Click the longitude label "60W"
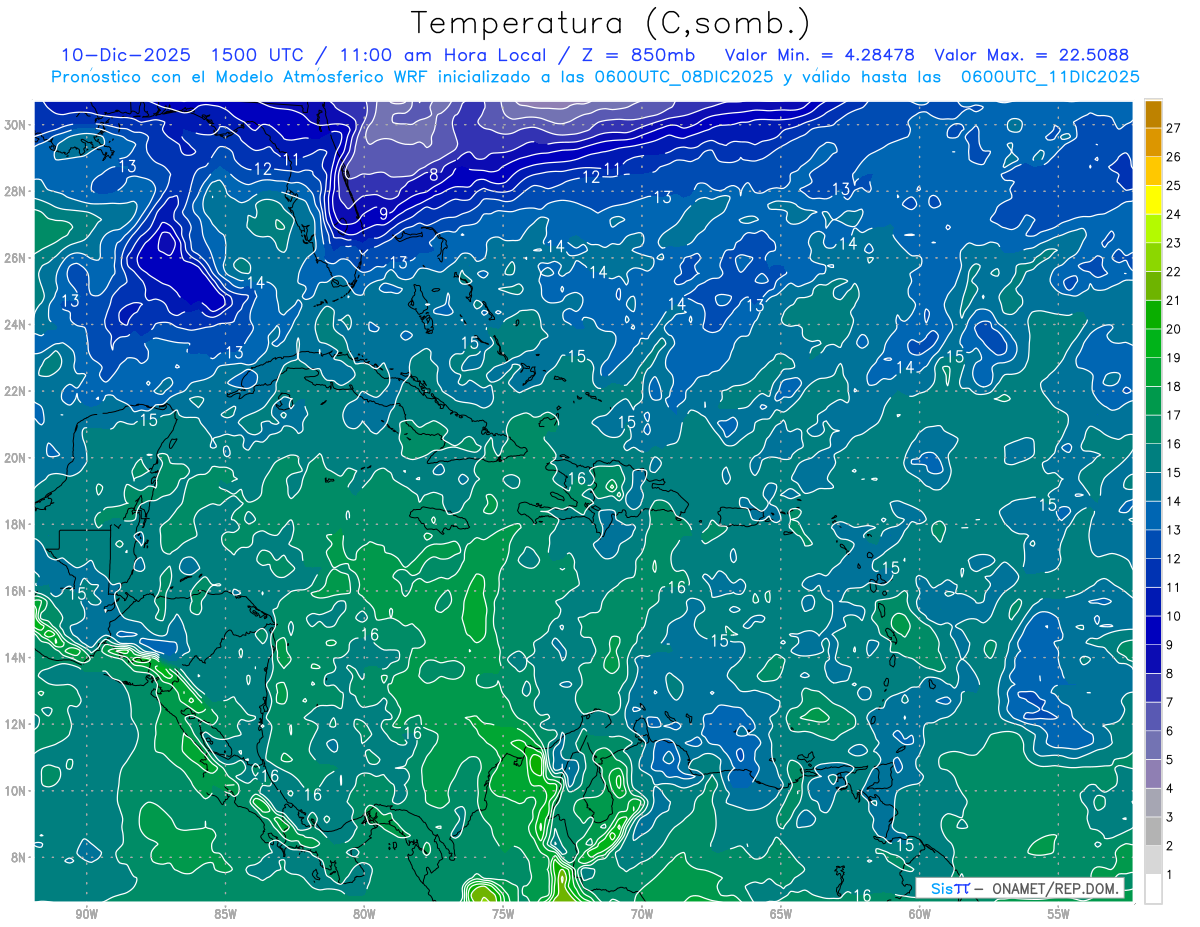The image size is (1200, 927). pos(920,915)
